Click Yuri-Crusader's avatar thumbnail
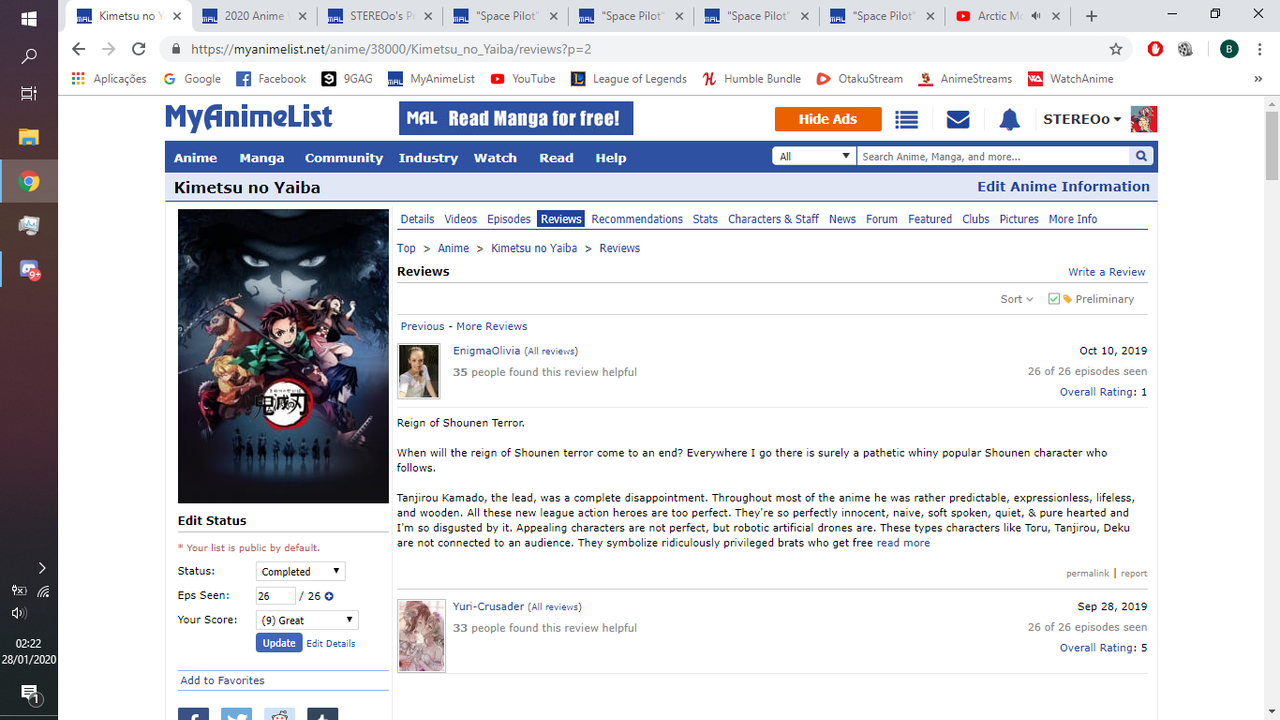This screenshot has height=720, width=1280. 421,636
